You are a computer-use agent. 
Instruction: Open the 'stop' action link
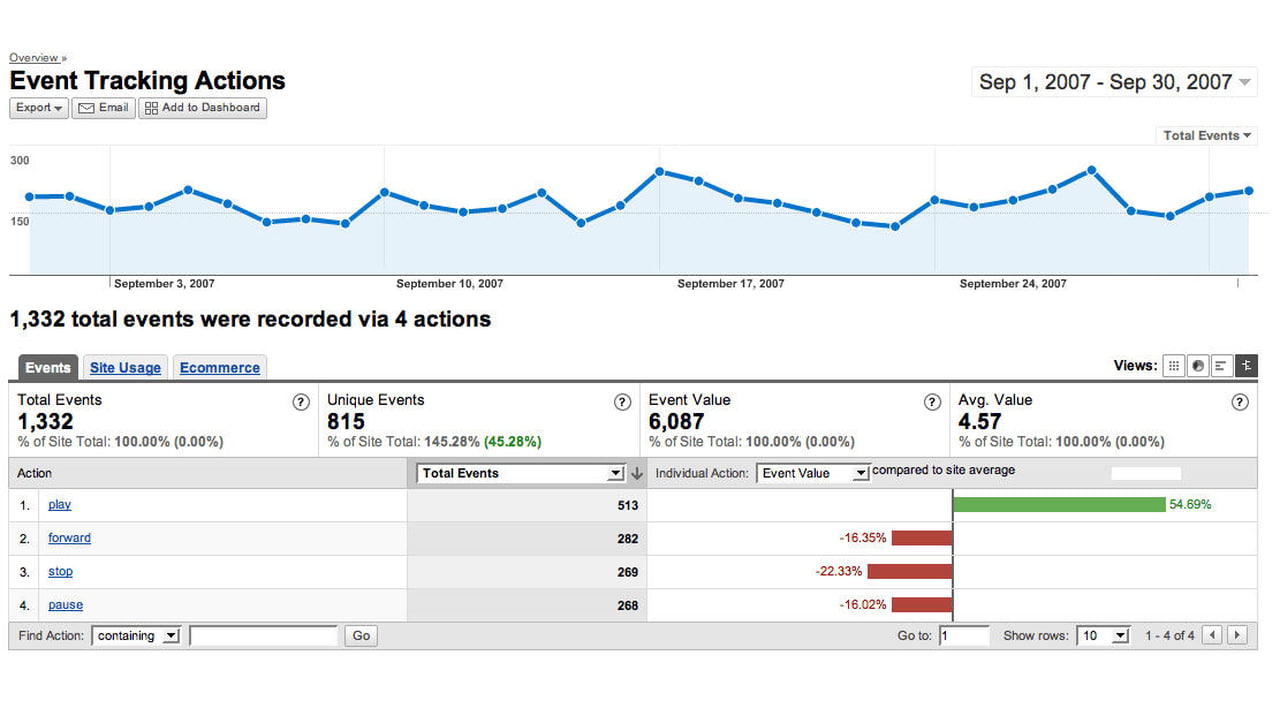pos(60,572)
